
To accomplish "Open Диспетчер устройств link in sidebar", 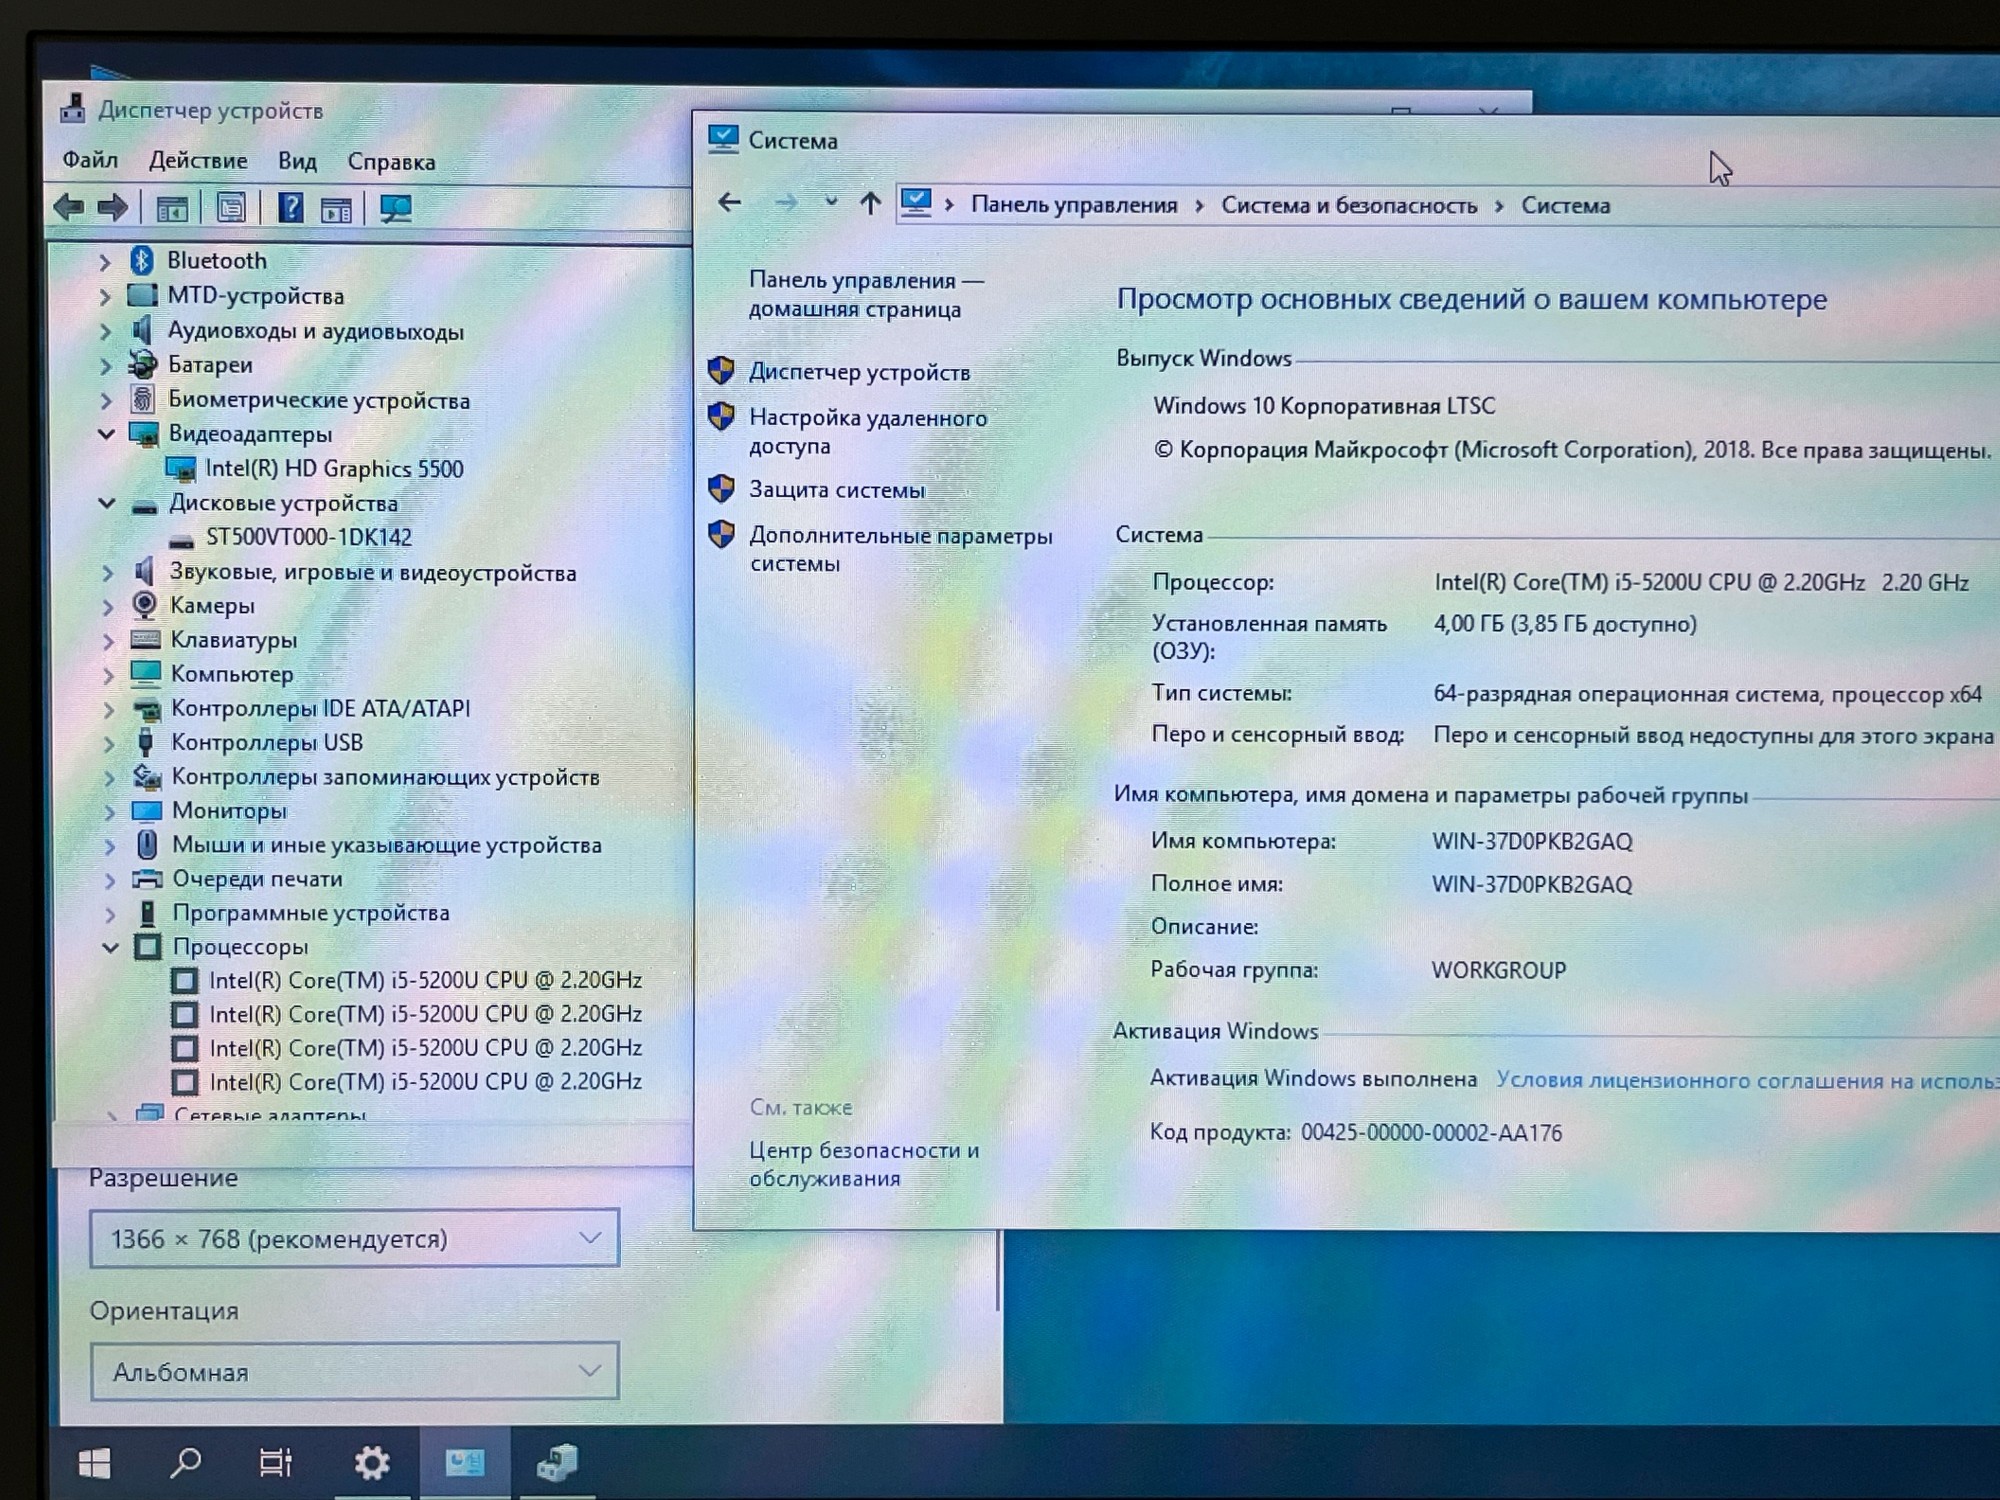I will pos(859,372).
